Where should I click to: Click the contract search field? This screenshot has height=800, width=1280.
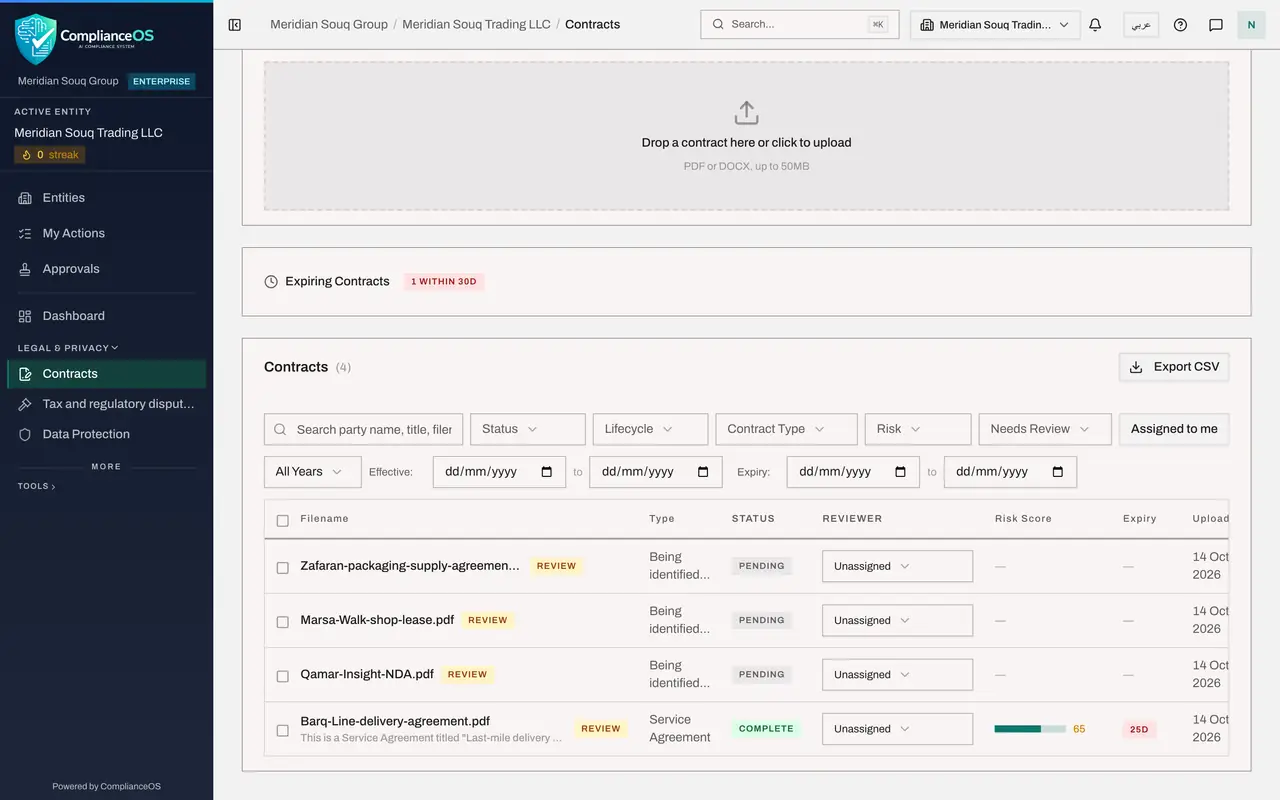364,429
